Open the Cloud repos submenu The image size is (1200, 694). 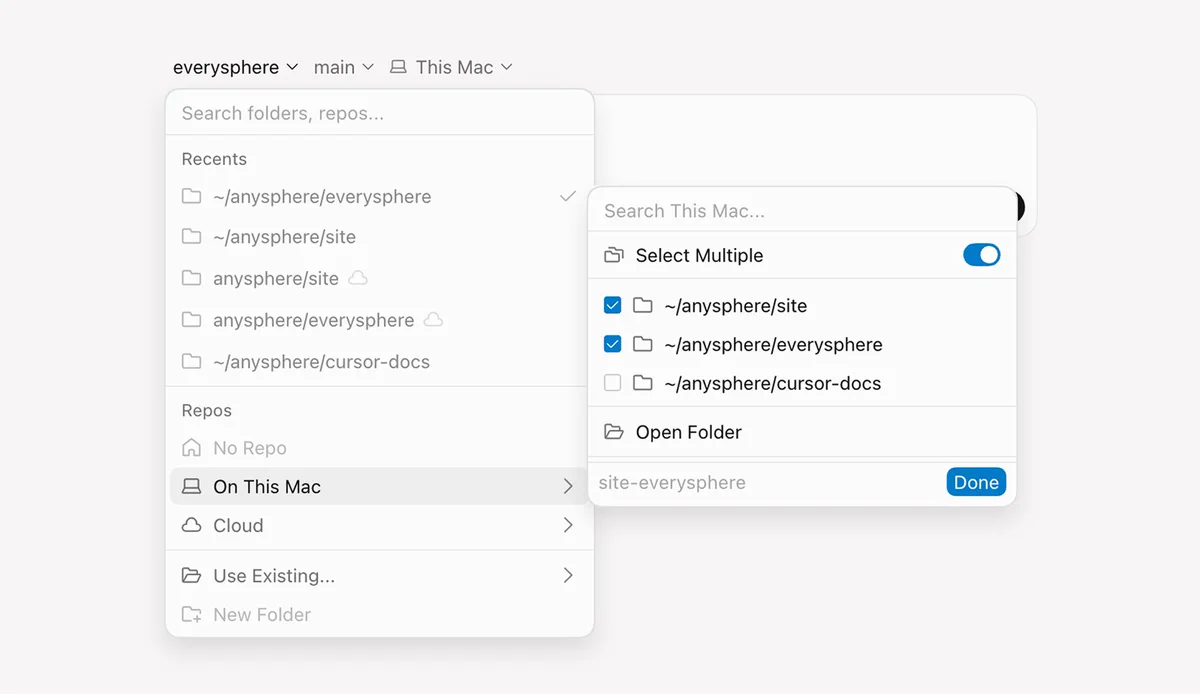coord(380,525)
